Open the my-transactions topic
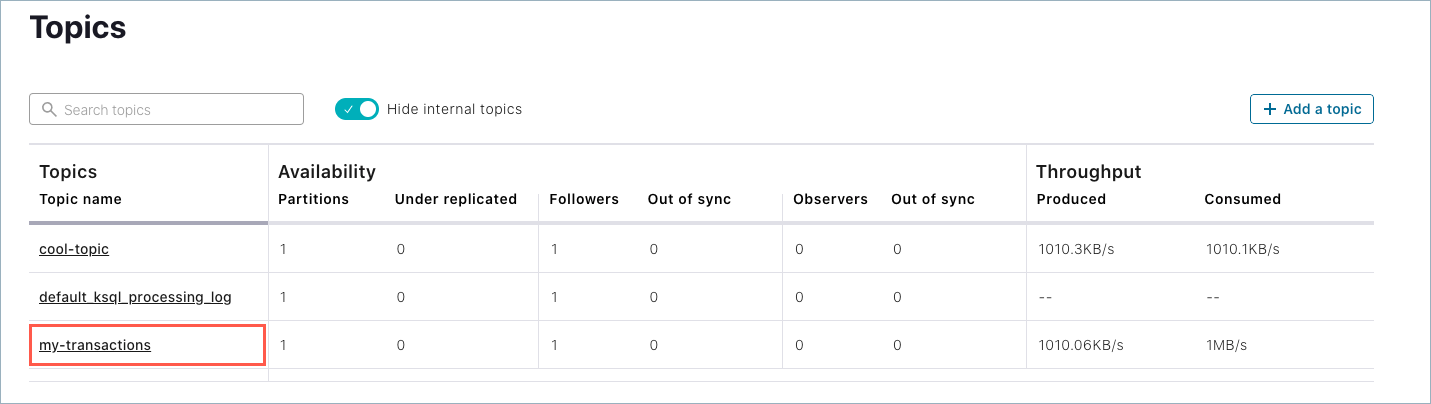Viewport: 1431px width, 404px height. point(95,345)
